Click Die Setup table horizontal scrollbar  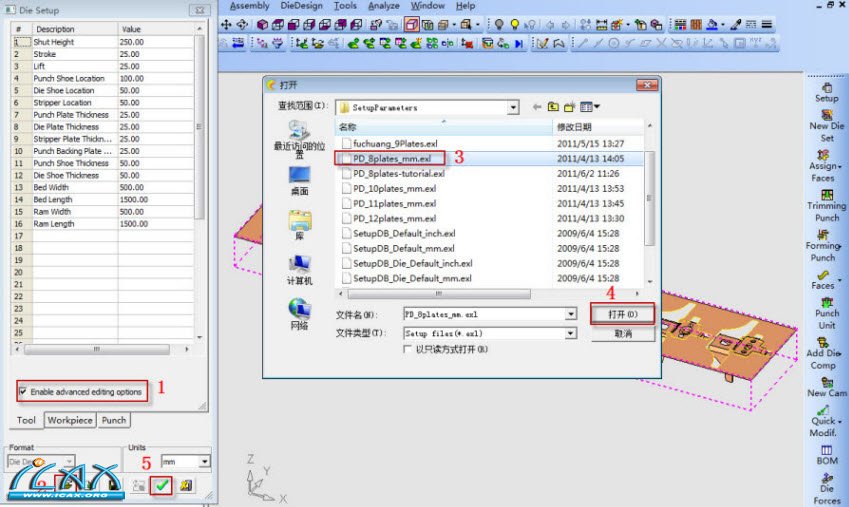click(97, 349)
